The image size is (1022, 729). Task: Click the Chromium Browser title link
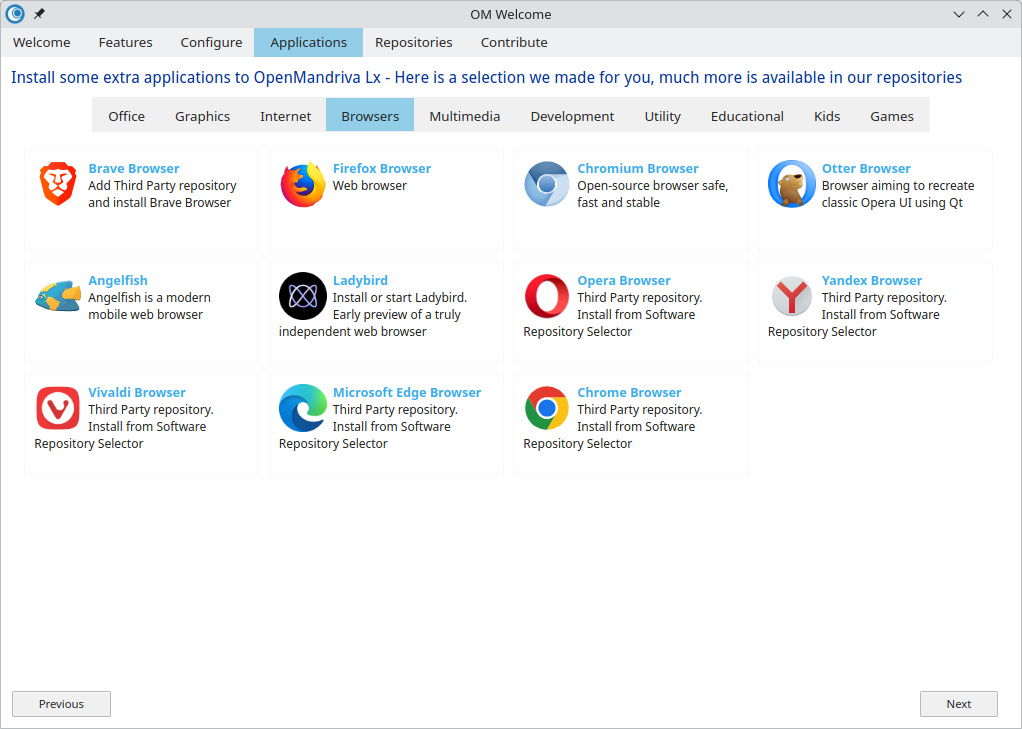pos(638,168)
